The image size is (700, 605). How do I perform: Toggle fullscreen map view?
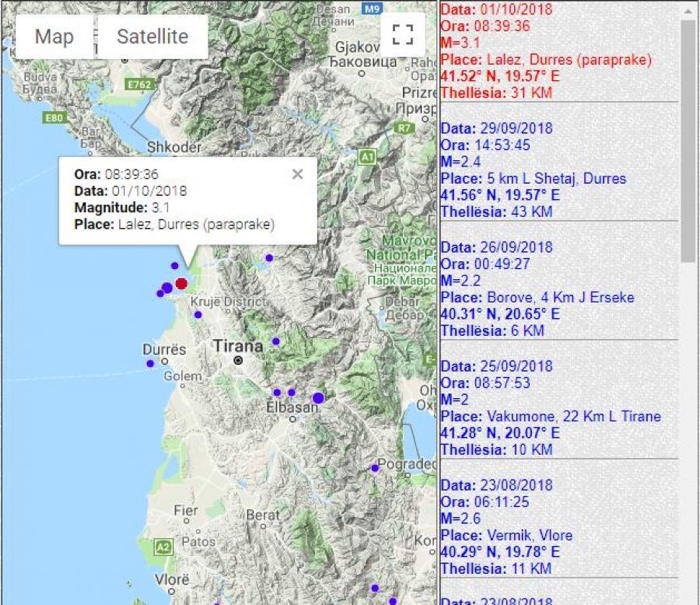(x=402, y=34)
